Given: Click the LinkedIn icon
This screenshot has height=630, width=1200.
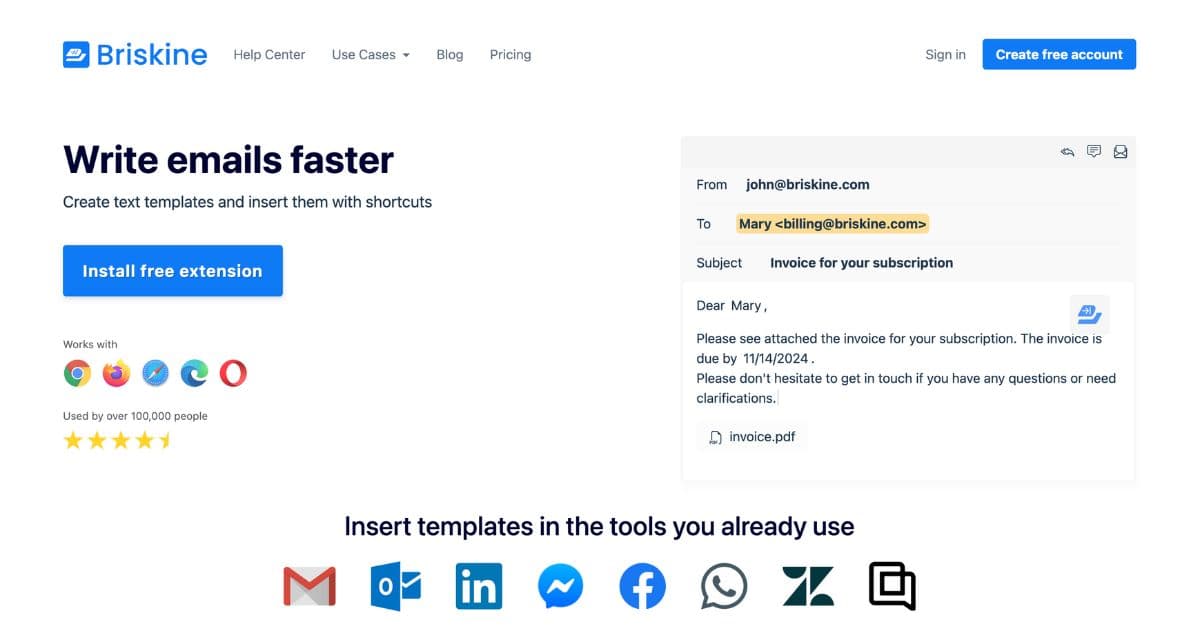Looking at the screenshot, I should coord(479,586).
